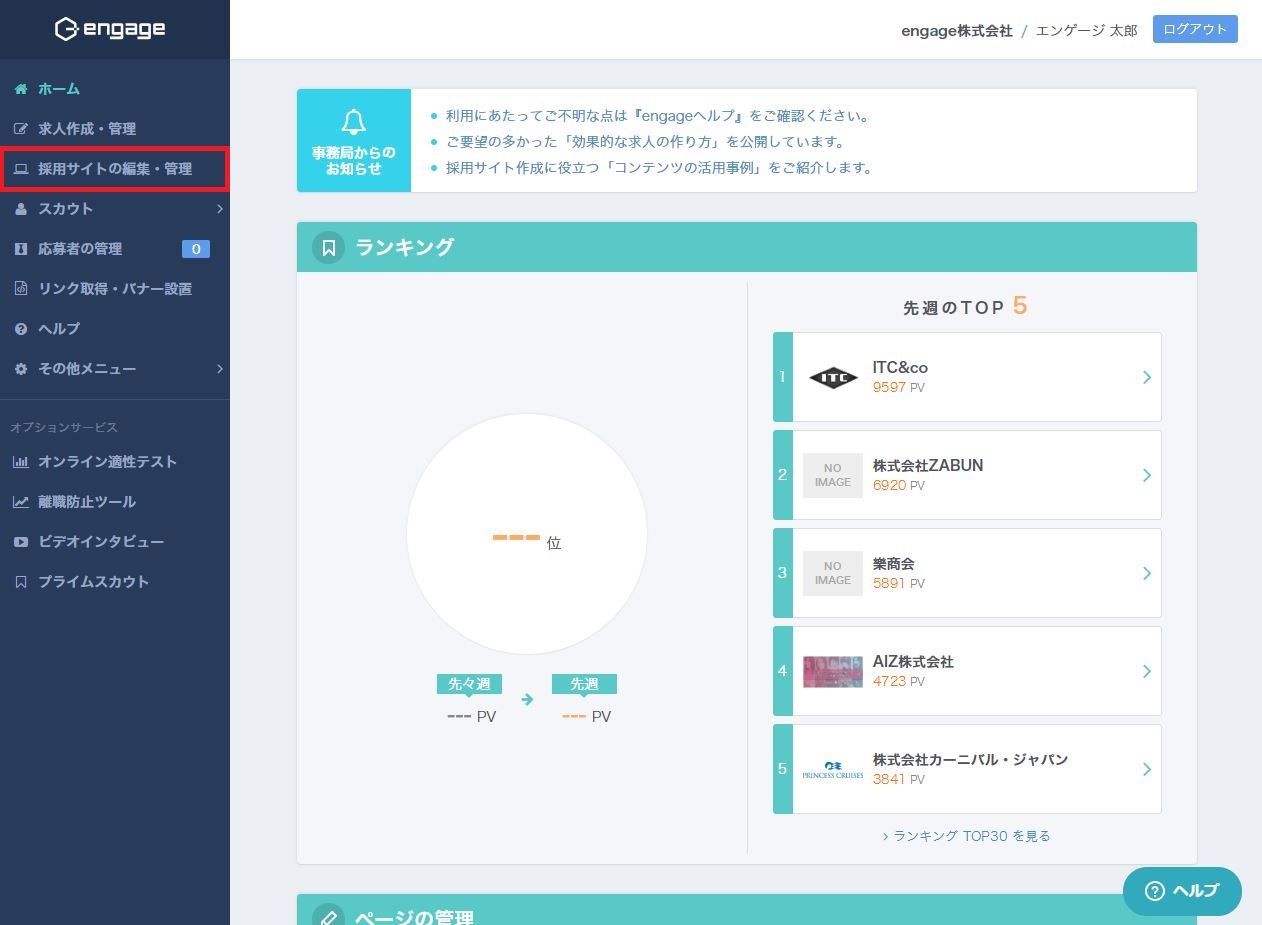This screenshot has width=1262, height=925.
Task: Click the home icon beside ホーム
Action: tap(20, 89)
